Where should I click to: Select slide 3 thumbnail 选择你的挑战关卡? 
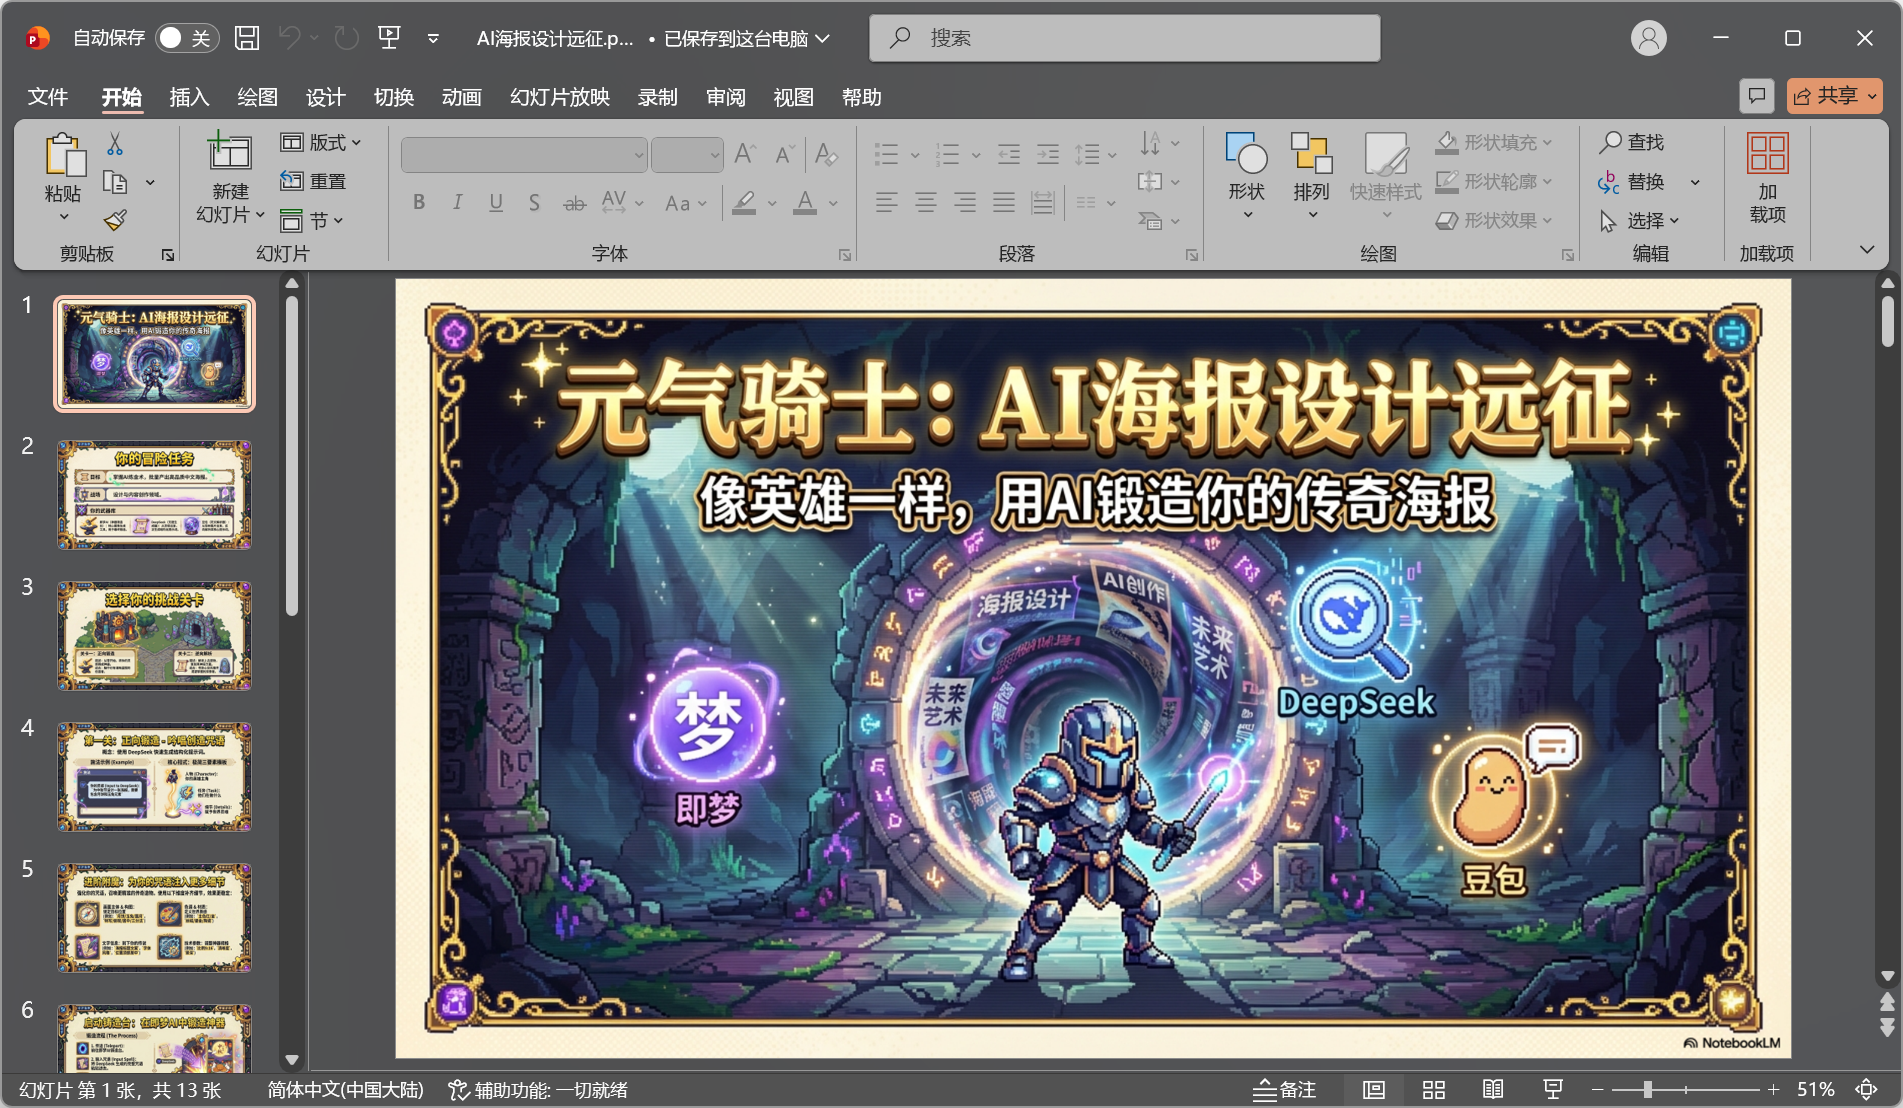155,636
